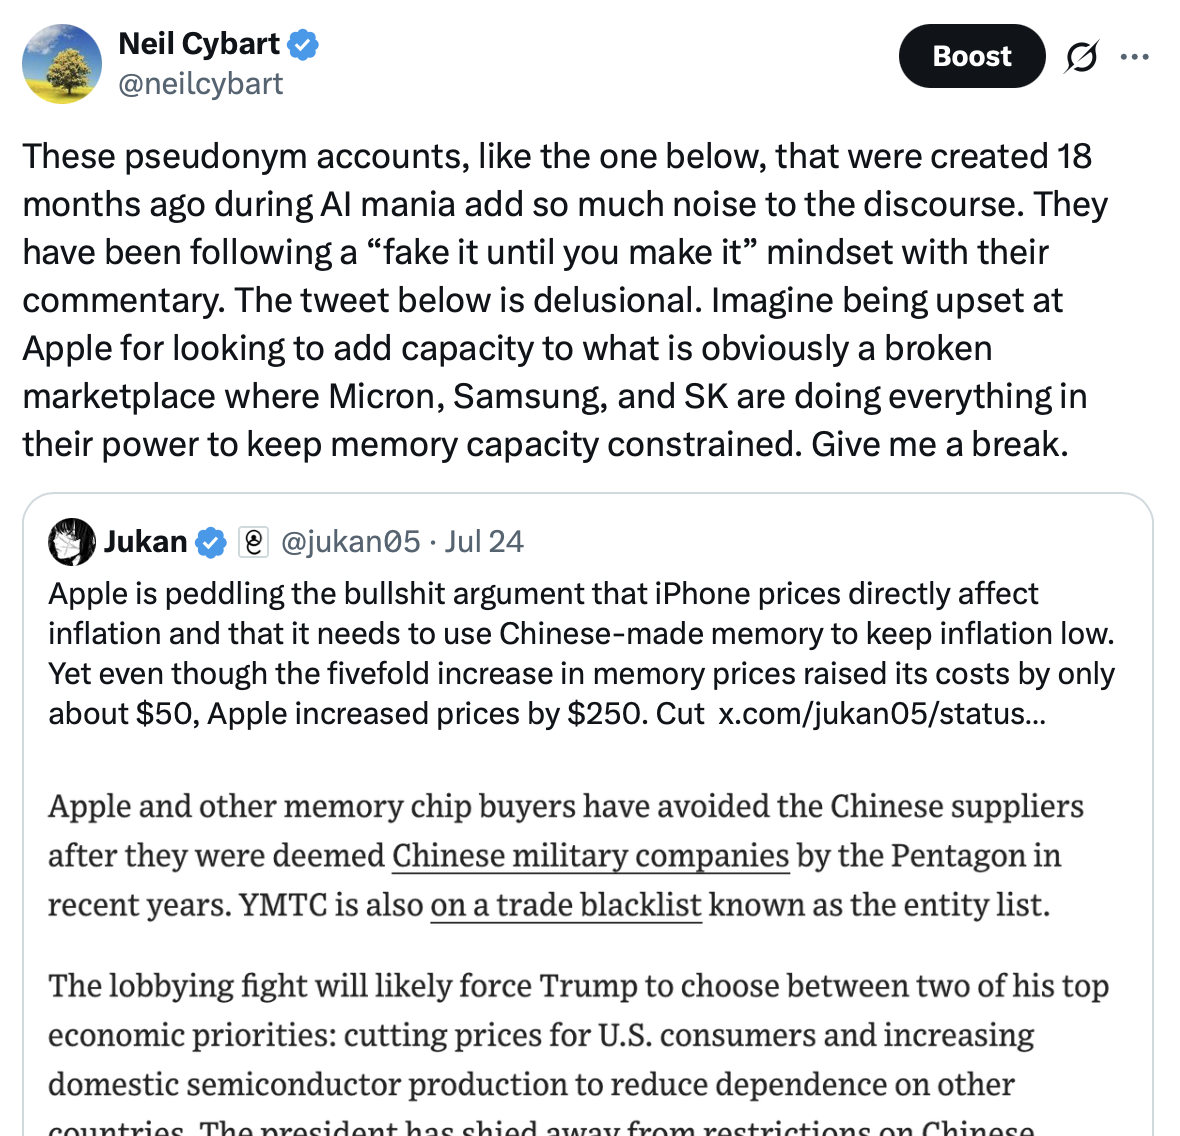Open the three-dots more options menu
Image resolution: width=1180 pixels, height=1136 pixels.
(1134, 56)
